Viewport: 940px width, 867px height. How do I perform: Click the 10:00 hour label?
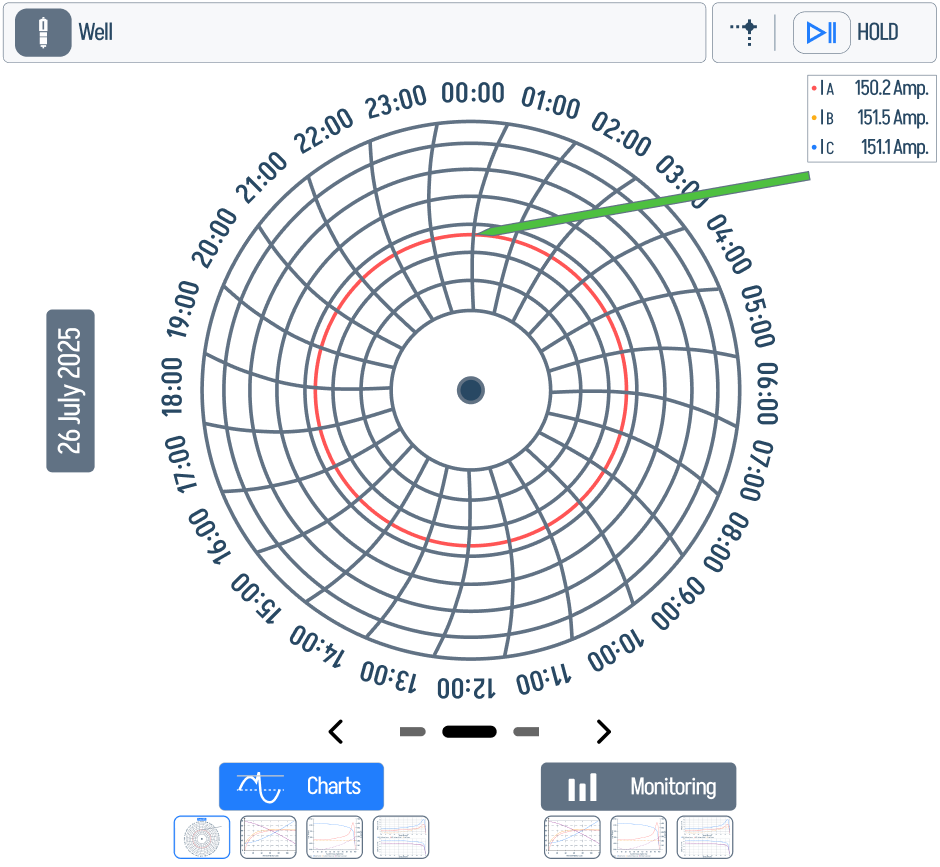pos(615,651)
